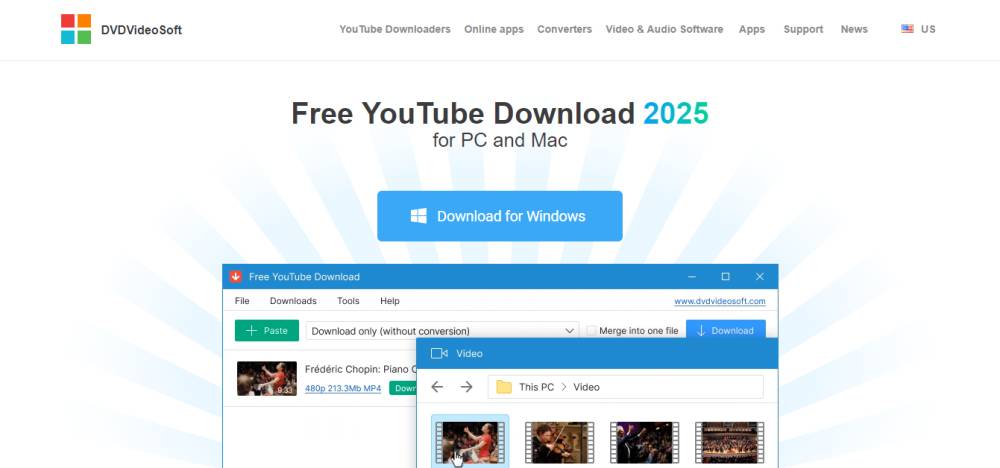Close the Free YouTube Download window
Screen dimensions: 1000x468
[x=760, y=277]
